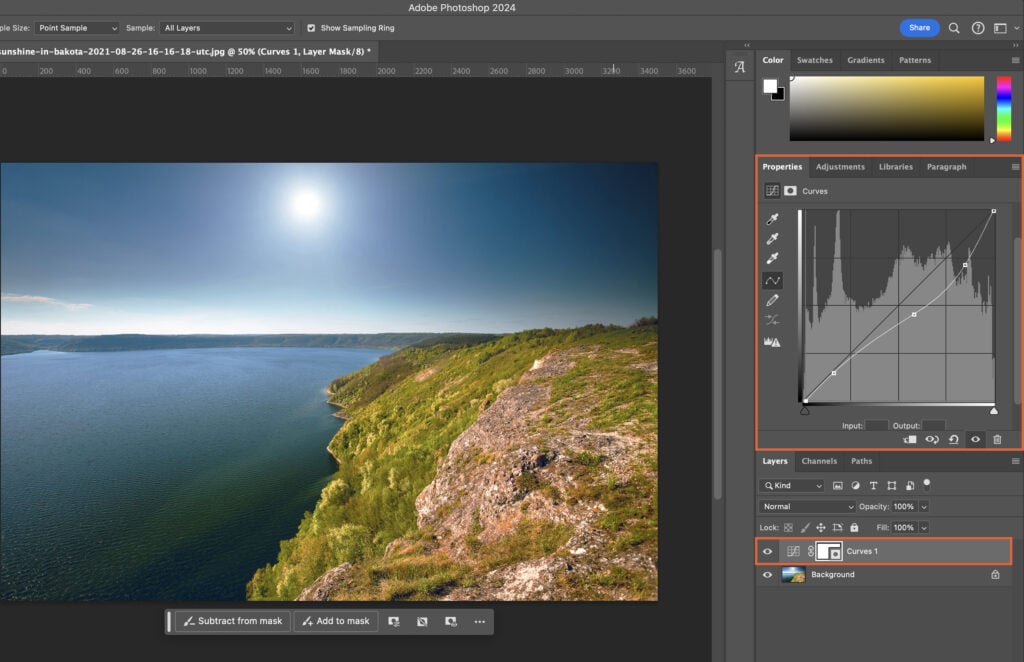Delete the adjustment layer via trash icon

997,440
